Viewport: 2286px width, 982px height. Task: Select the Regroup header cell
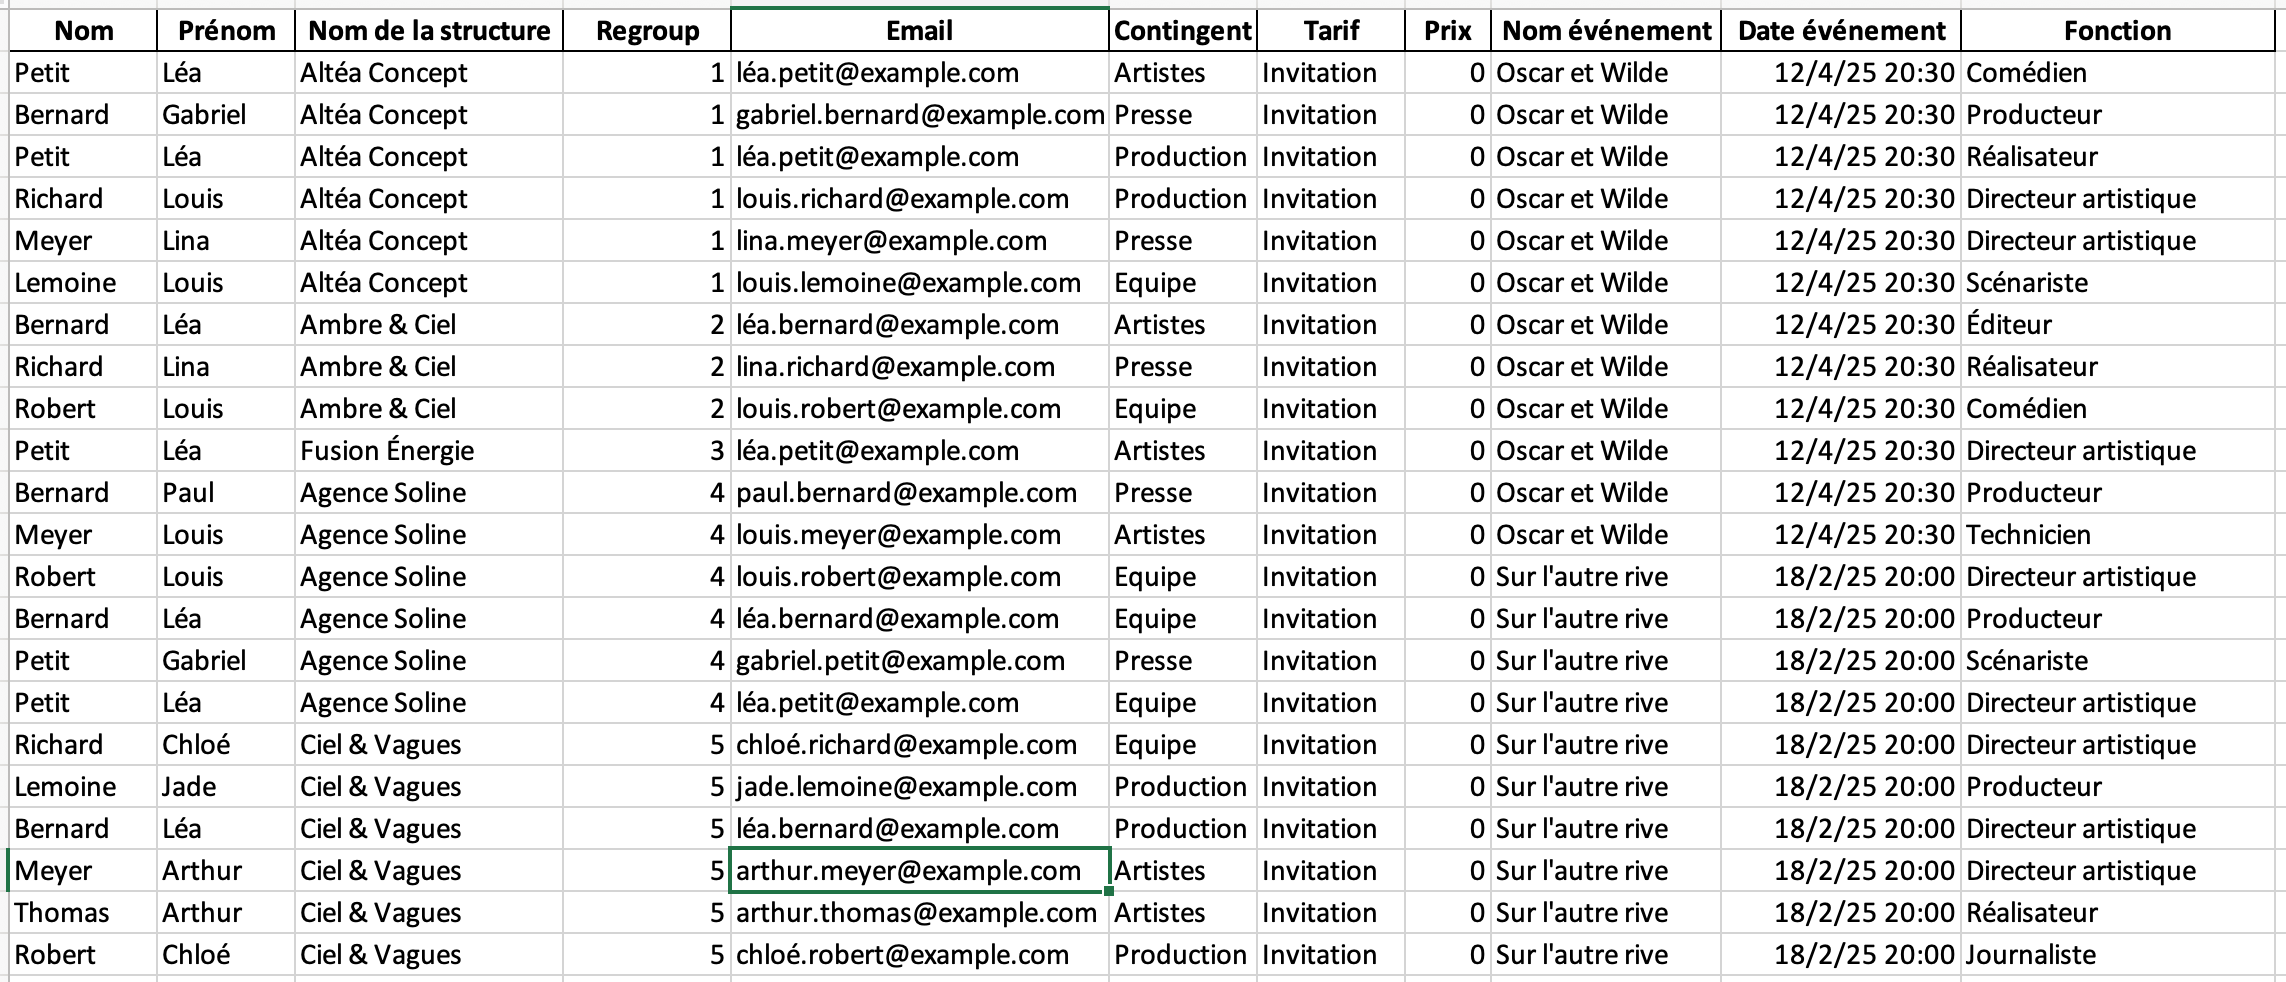tap(647, 31)
